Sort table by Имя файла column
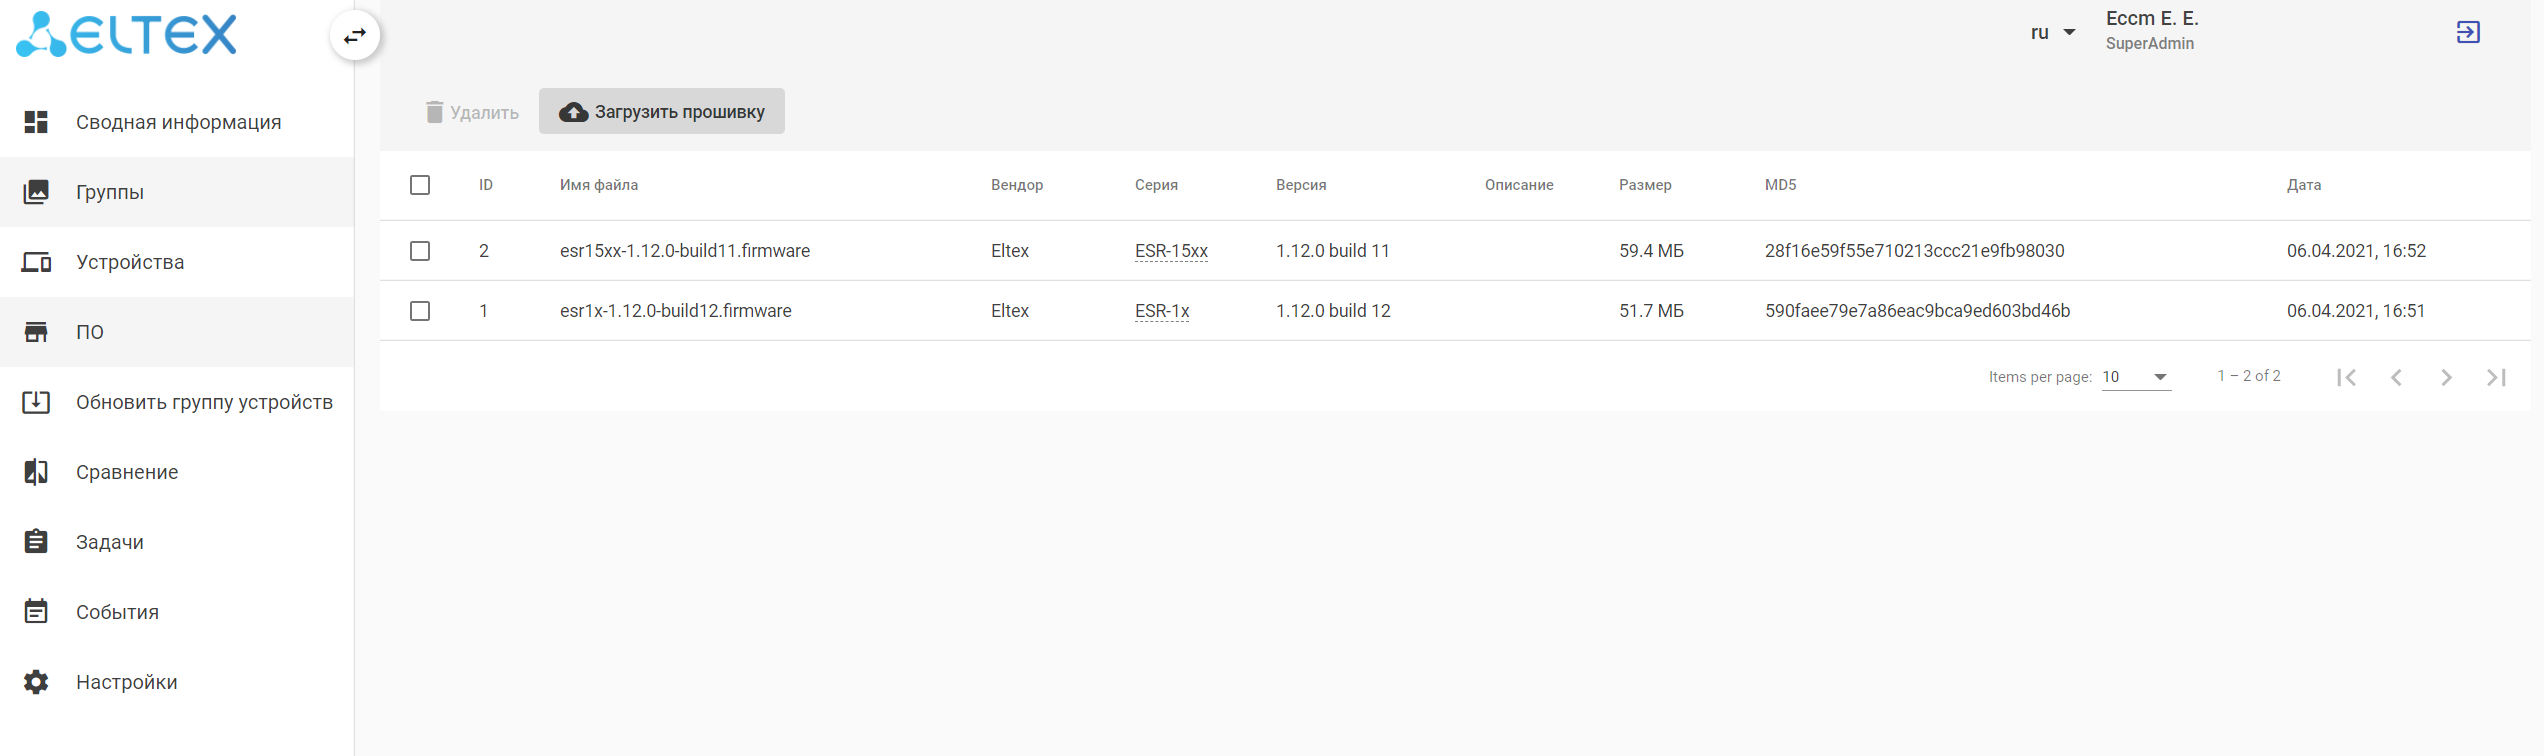This screenshot has height=756, width=2544. (598, 185)
